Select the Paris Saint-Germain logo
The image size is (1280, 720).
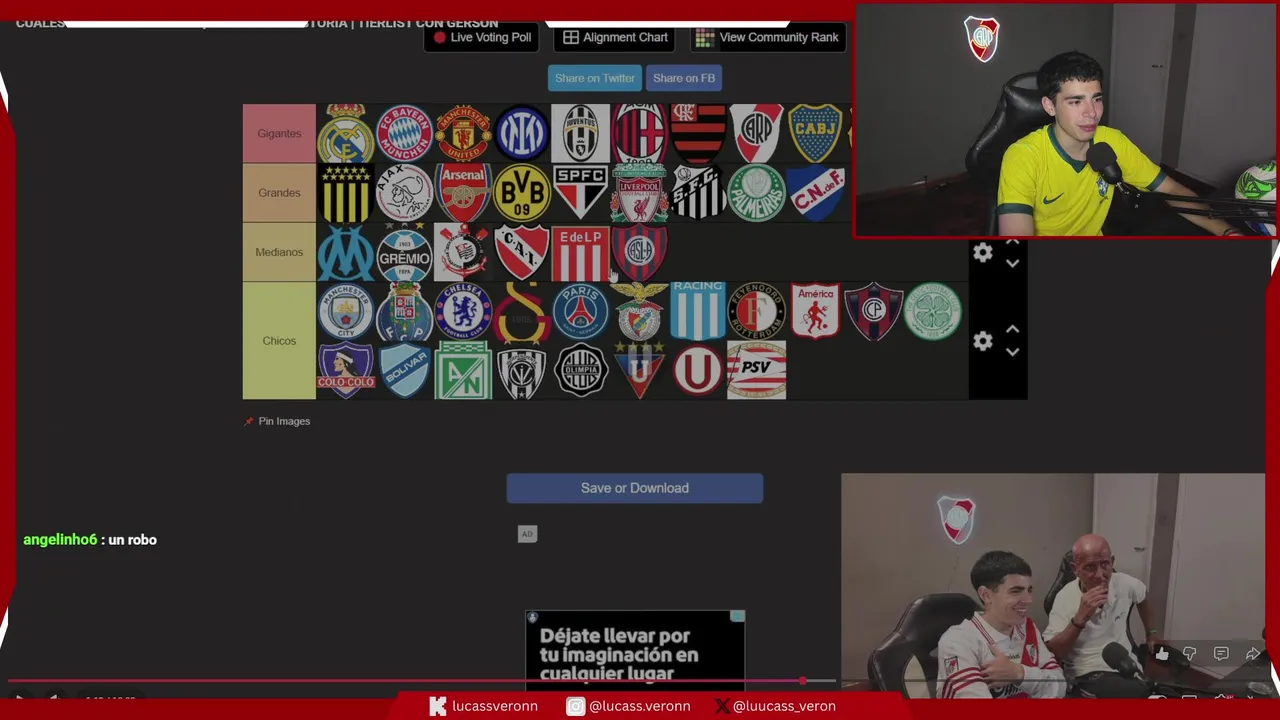(581, 312)
